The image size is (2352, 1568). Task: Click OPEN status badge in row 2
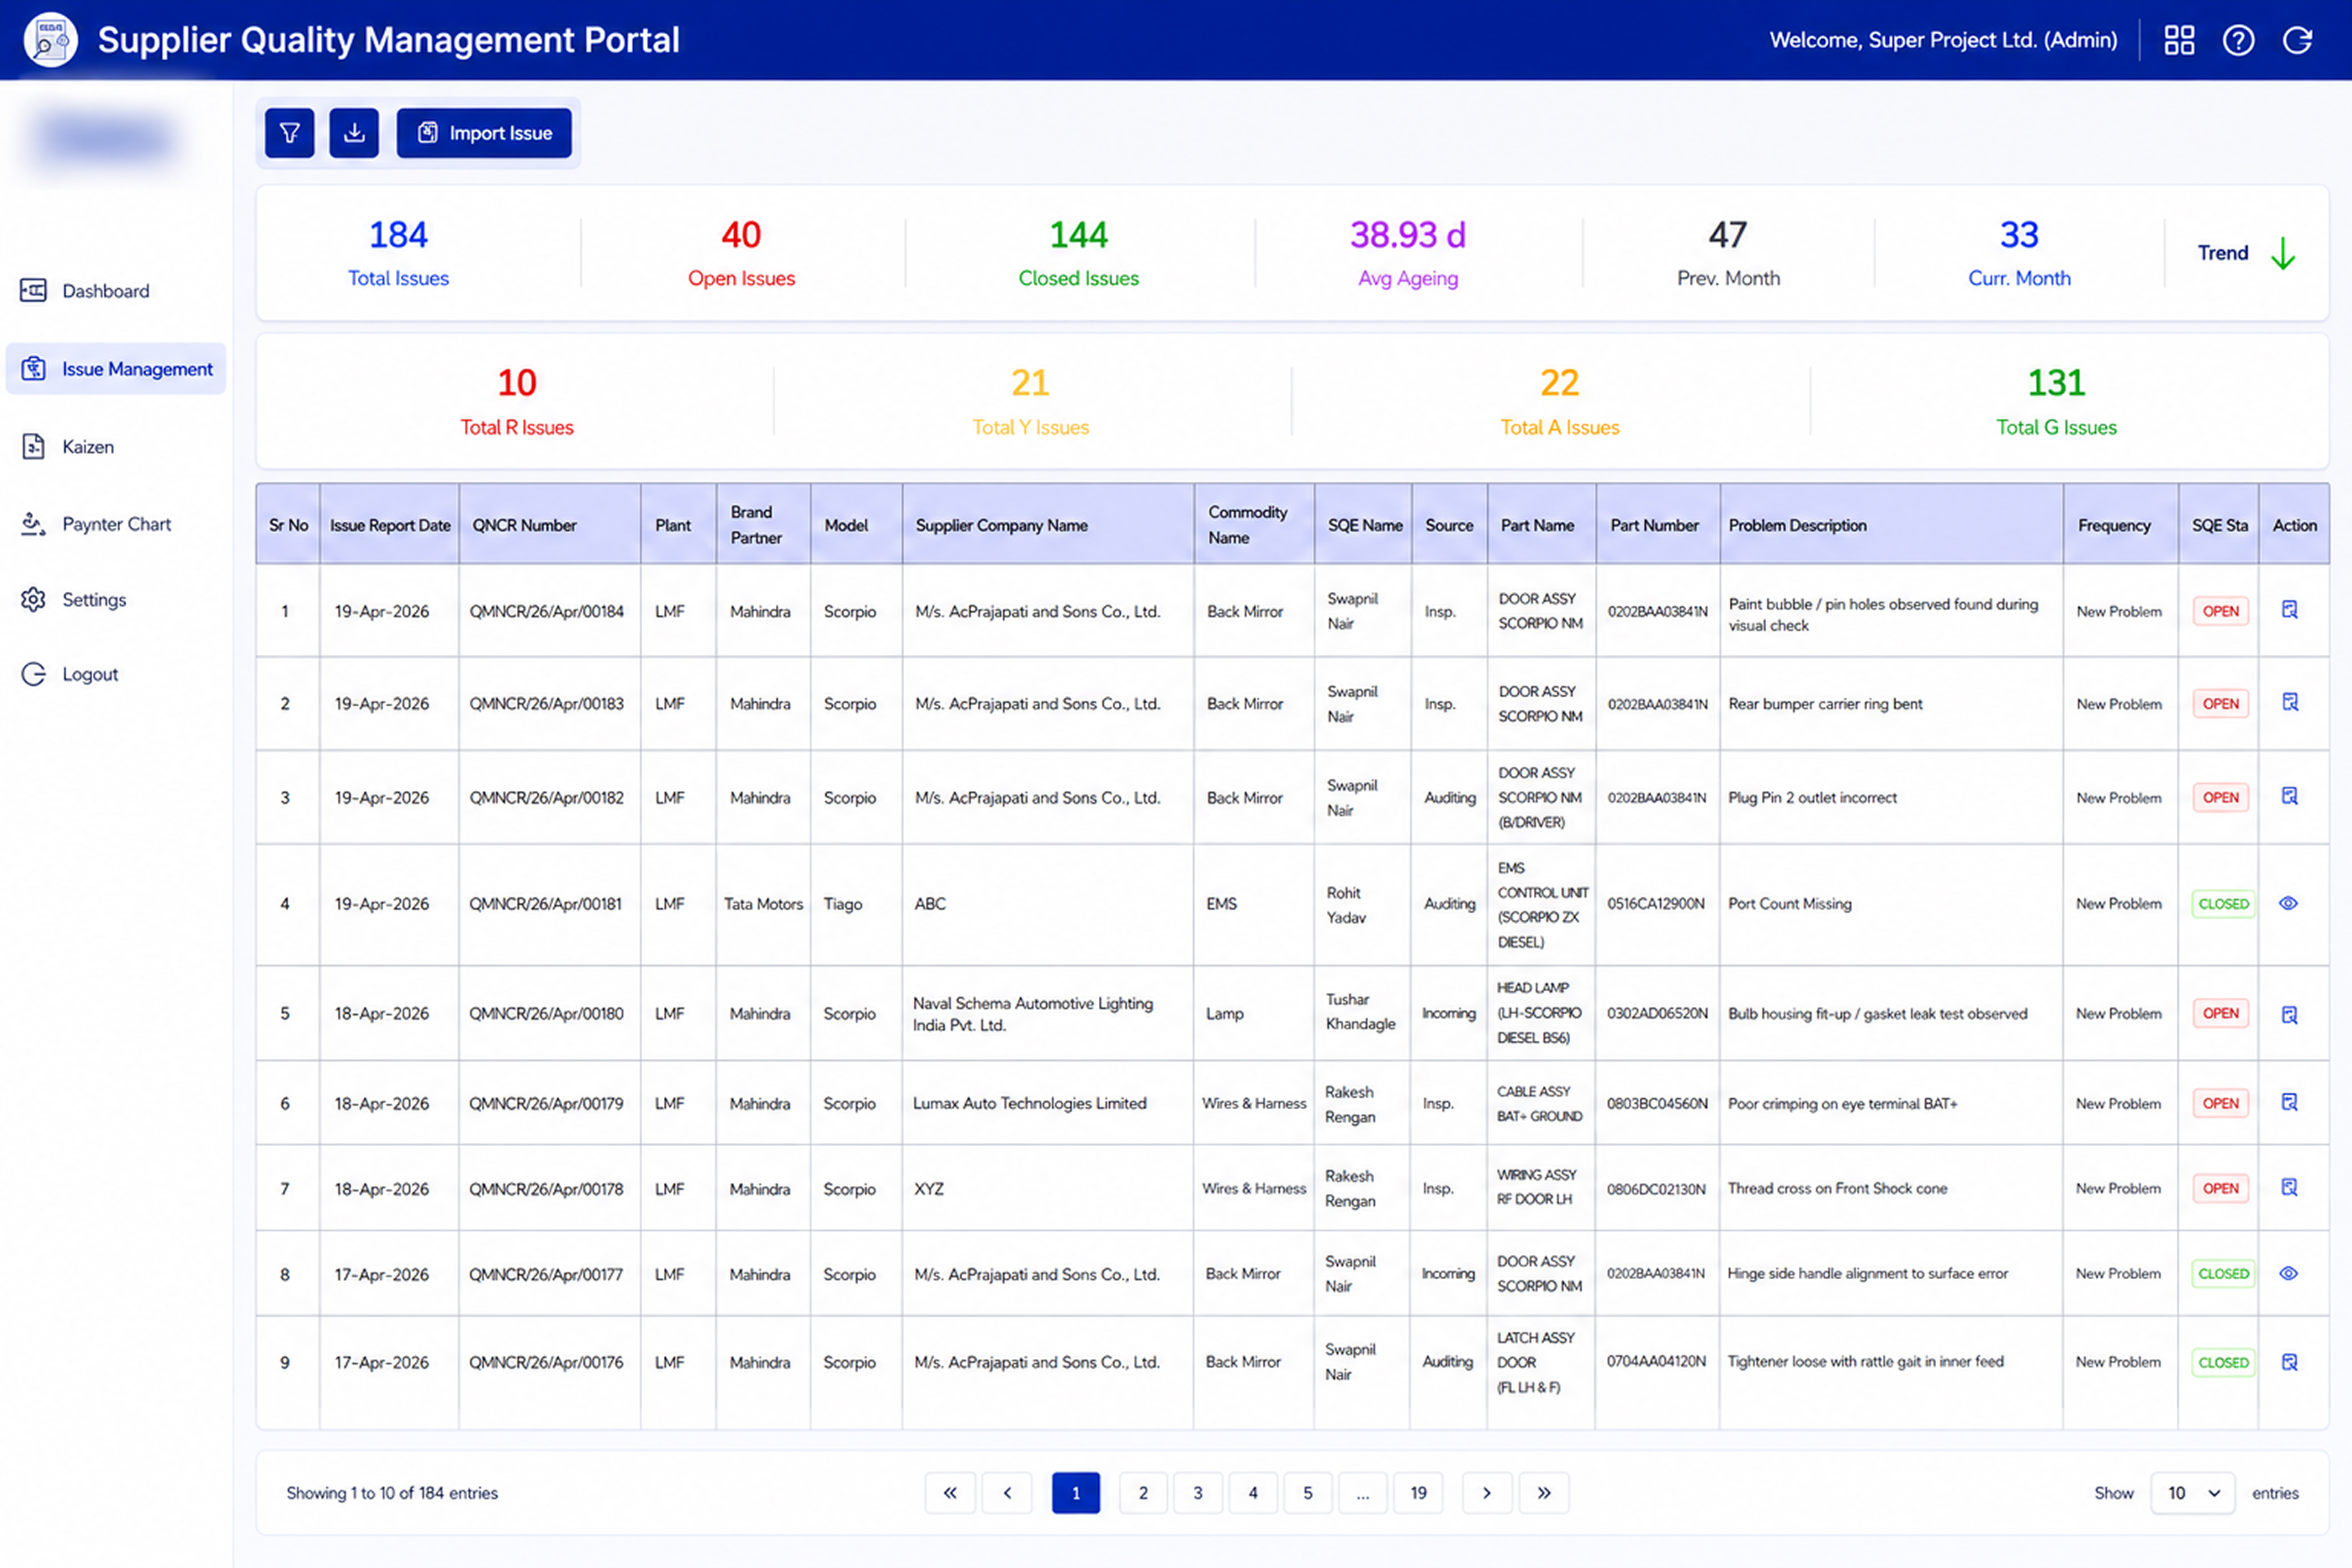(x=2221, y=704)
